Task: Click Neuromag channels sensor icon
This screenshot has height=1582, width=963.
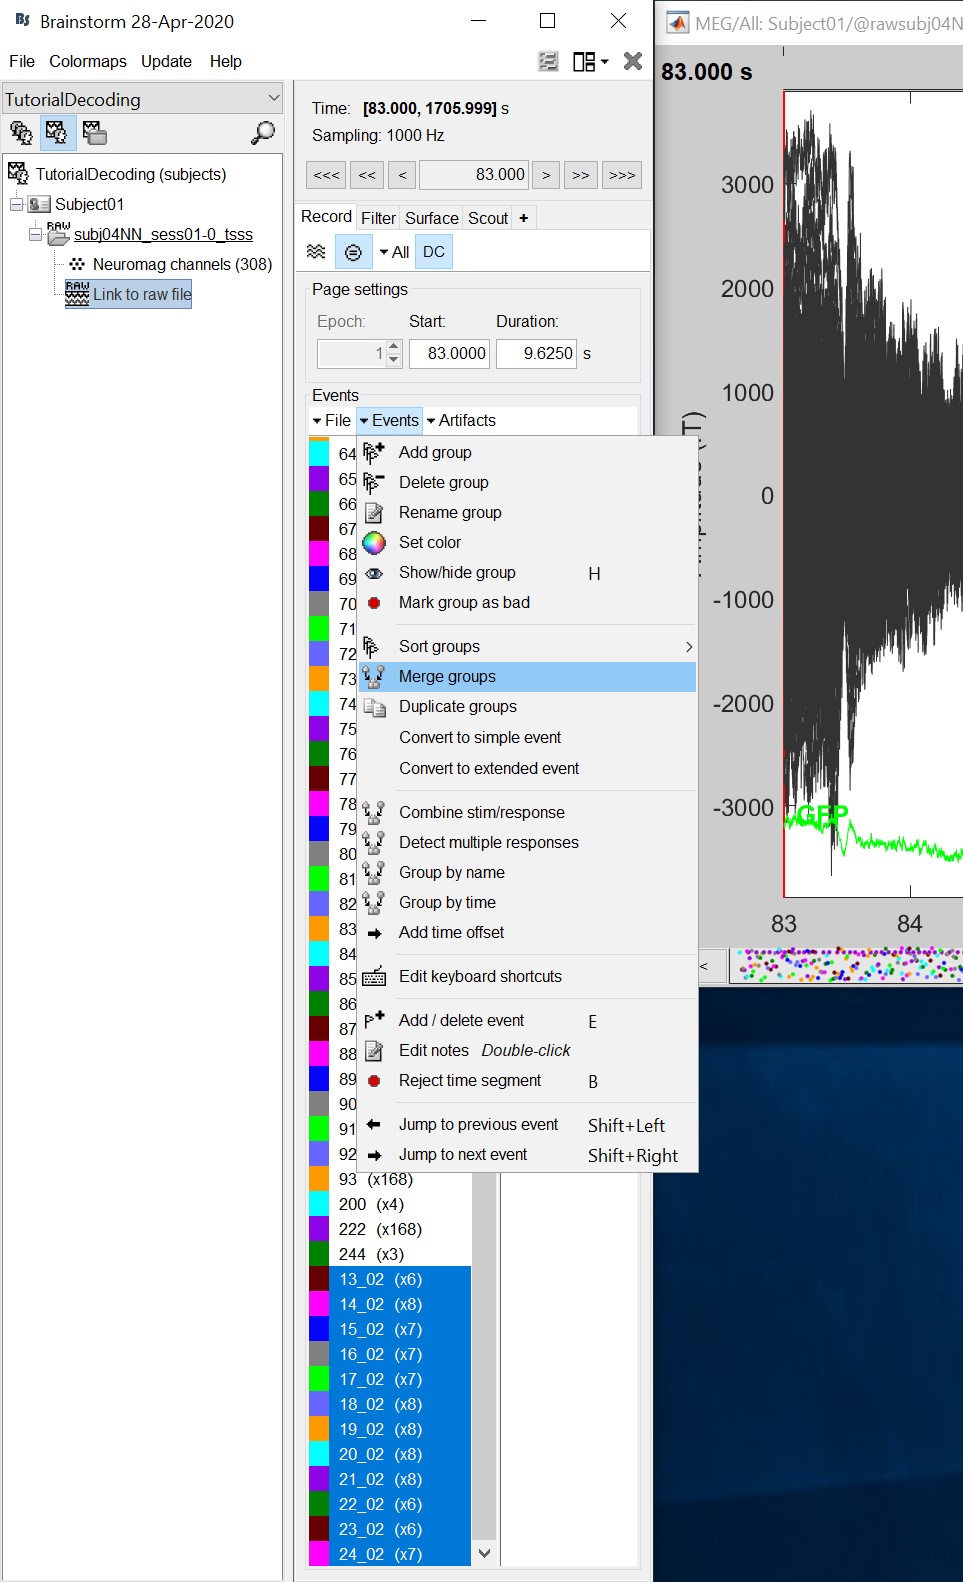Action: (x=77, y=265)
